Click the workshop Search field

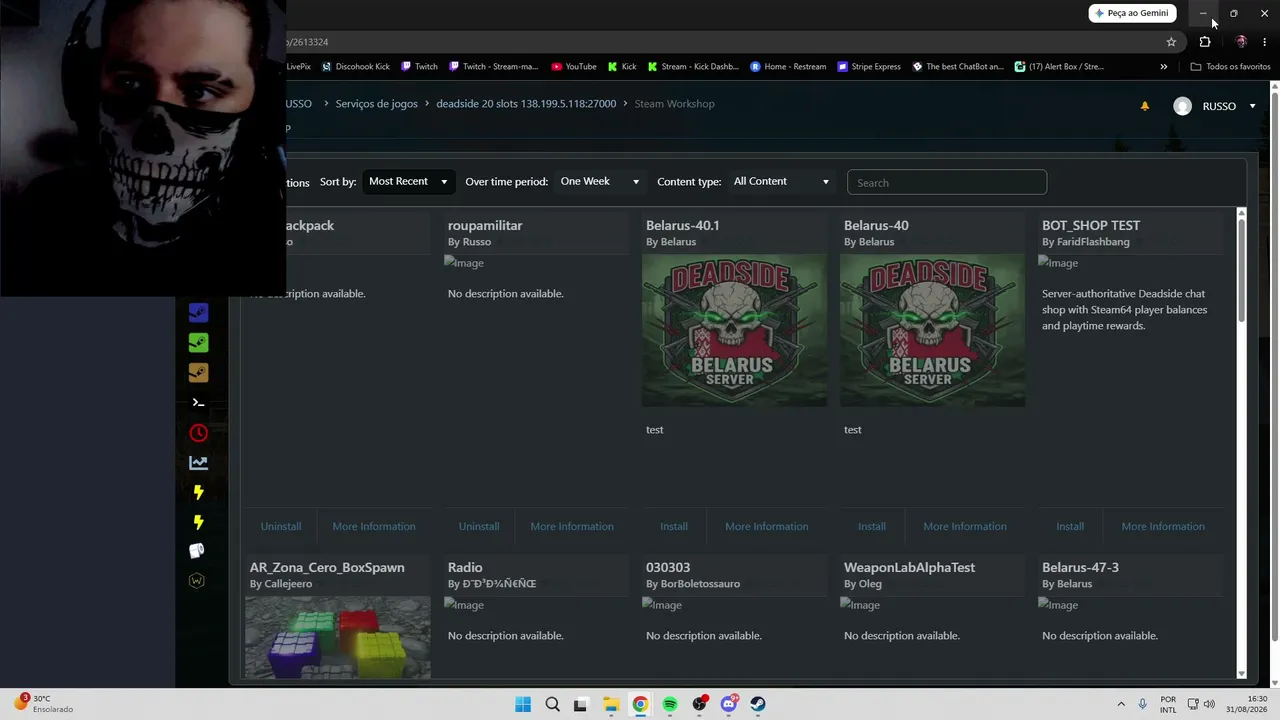pyautogui.click(x=947, y=183)
